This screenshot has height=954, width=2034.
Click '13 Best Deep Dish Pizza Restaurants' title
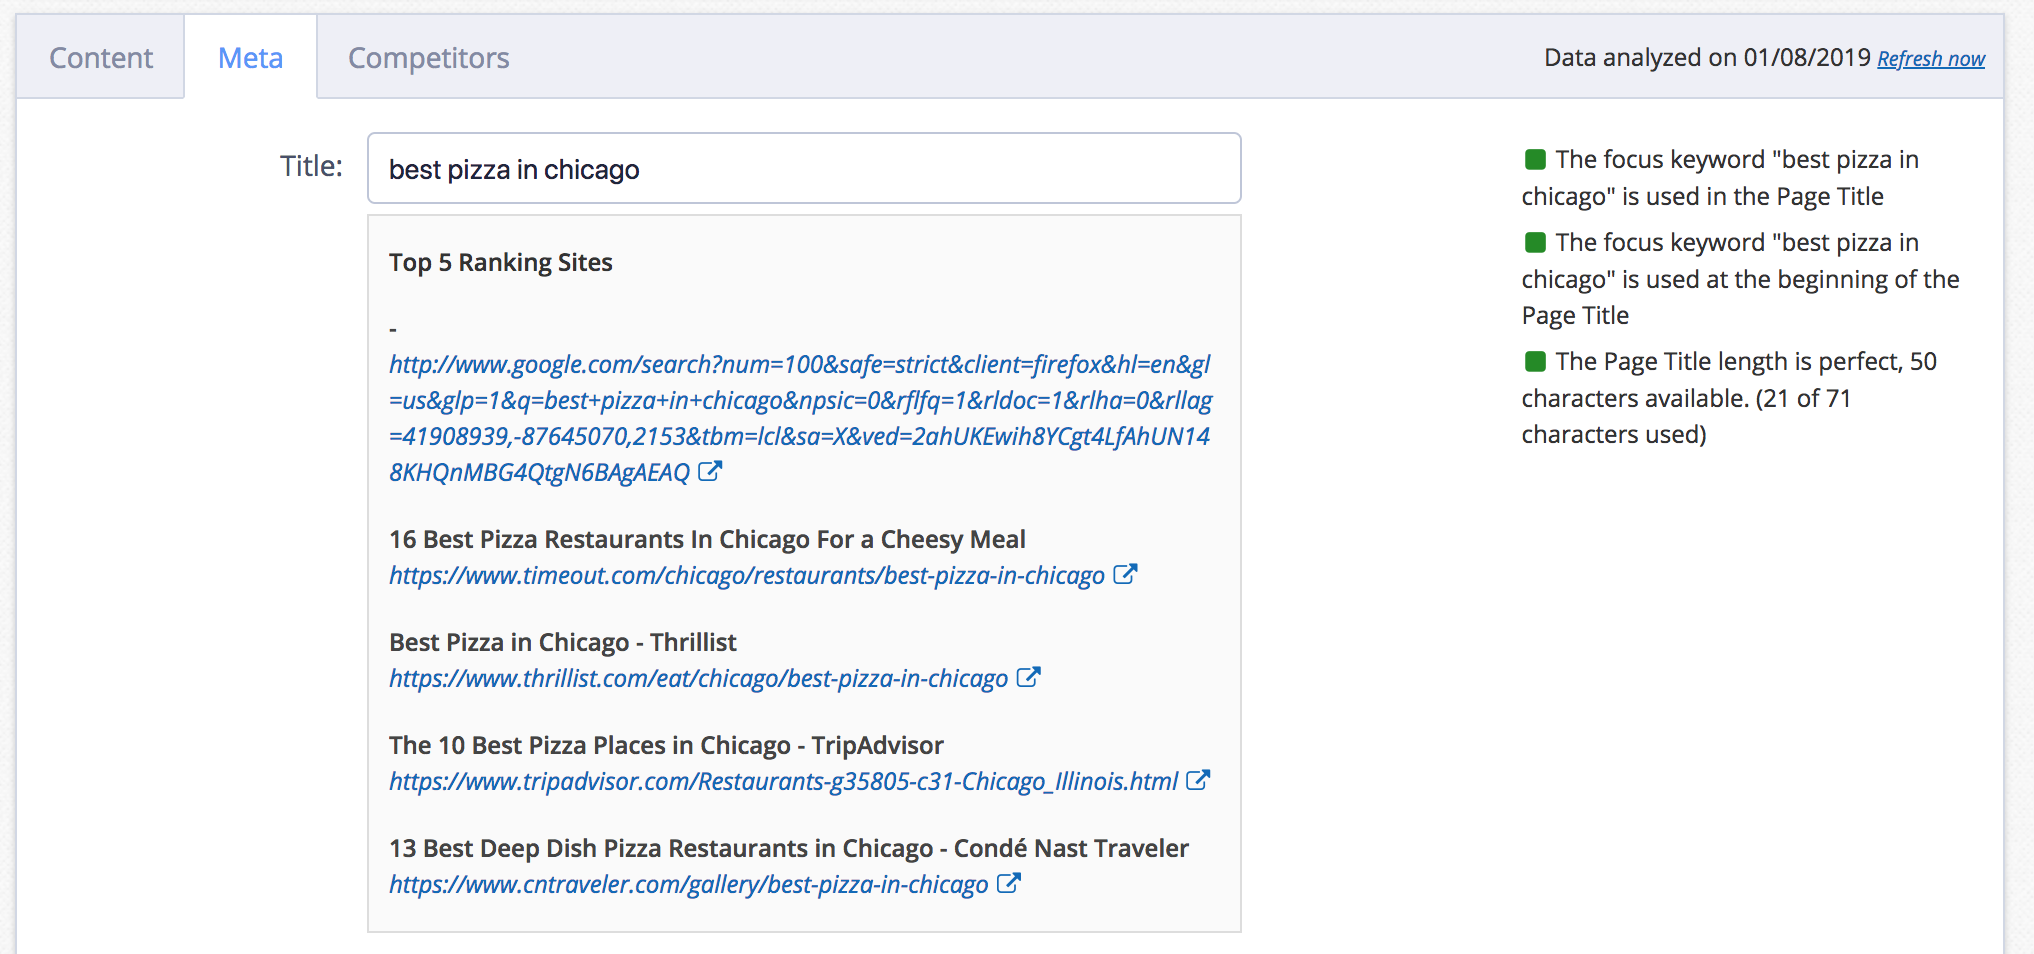point(789,849)
